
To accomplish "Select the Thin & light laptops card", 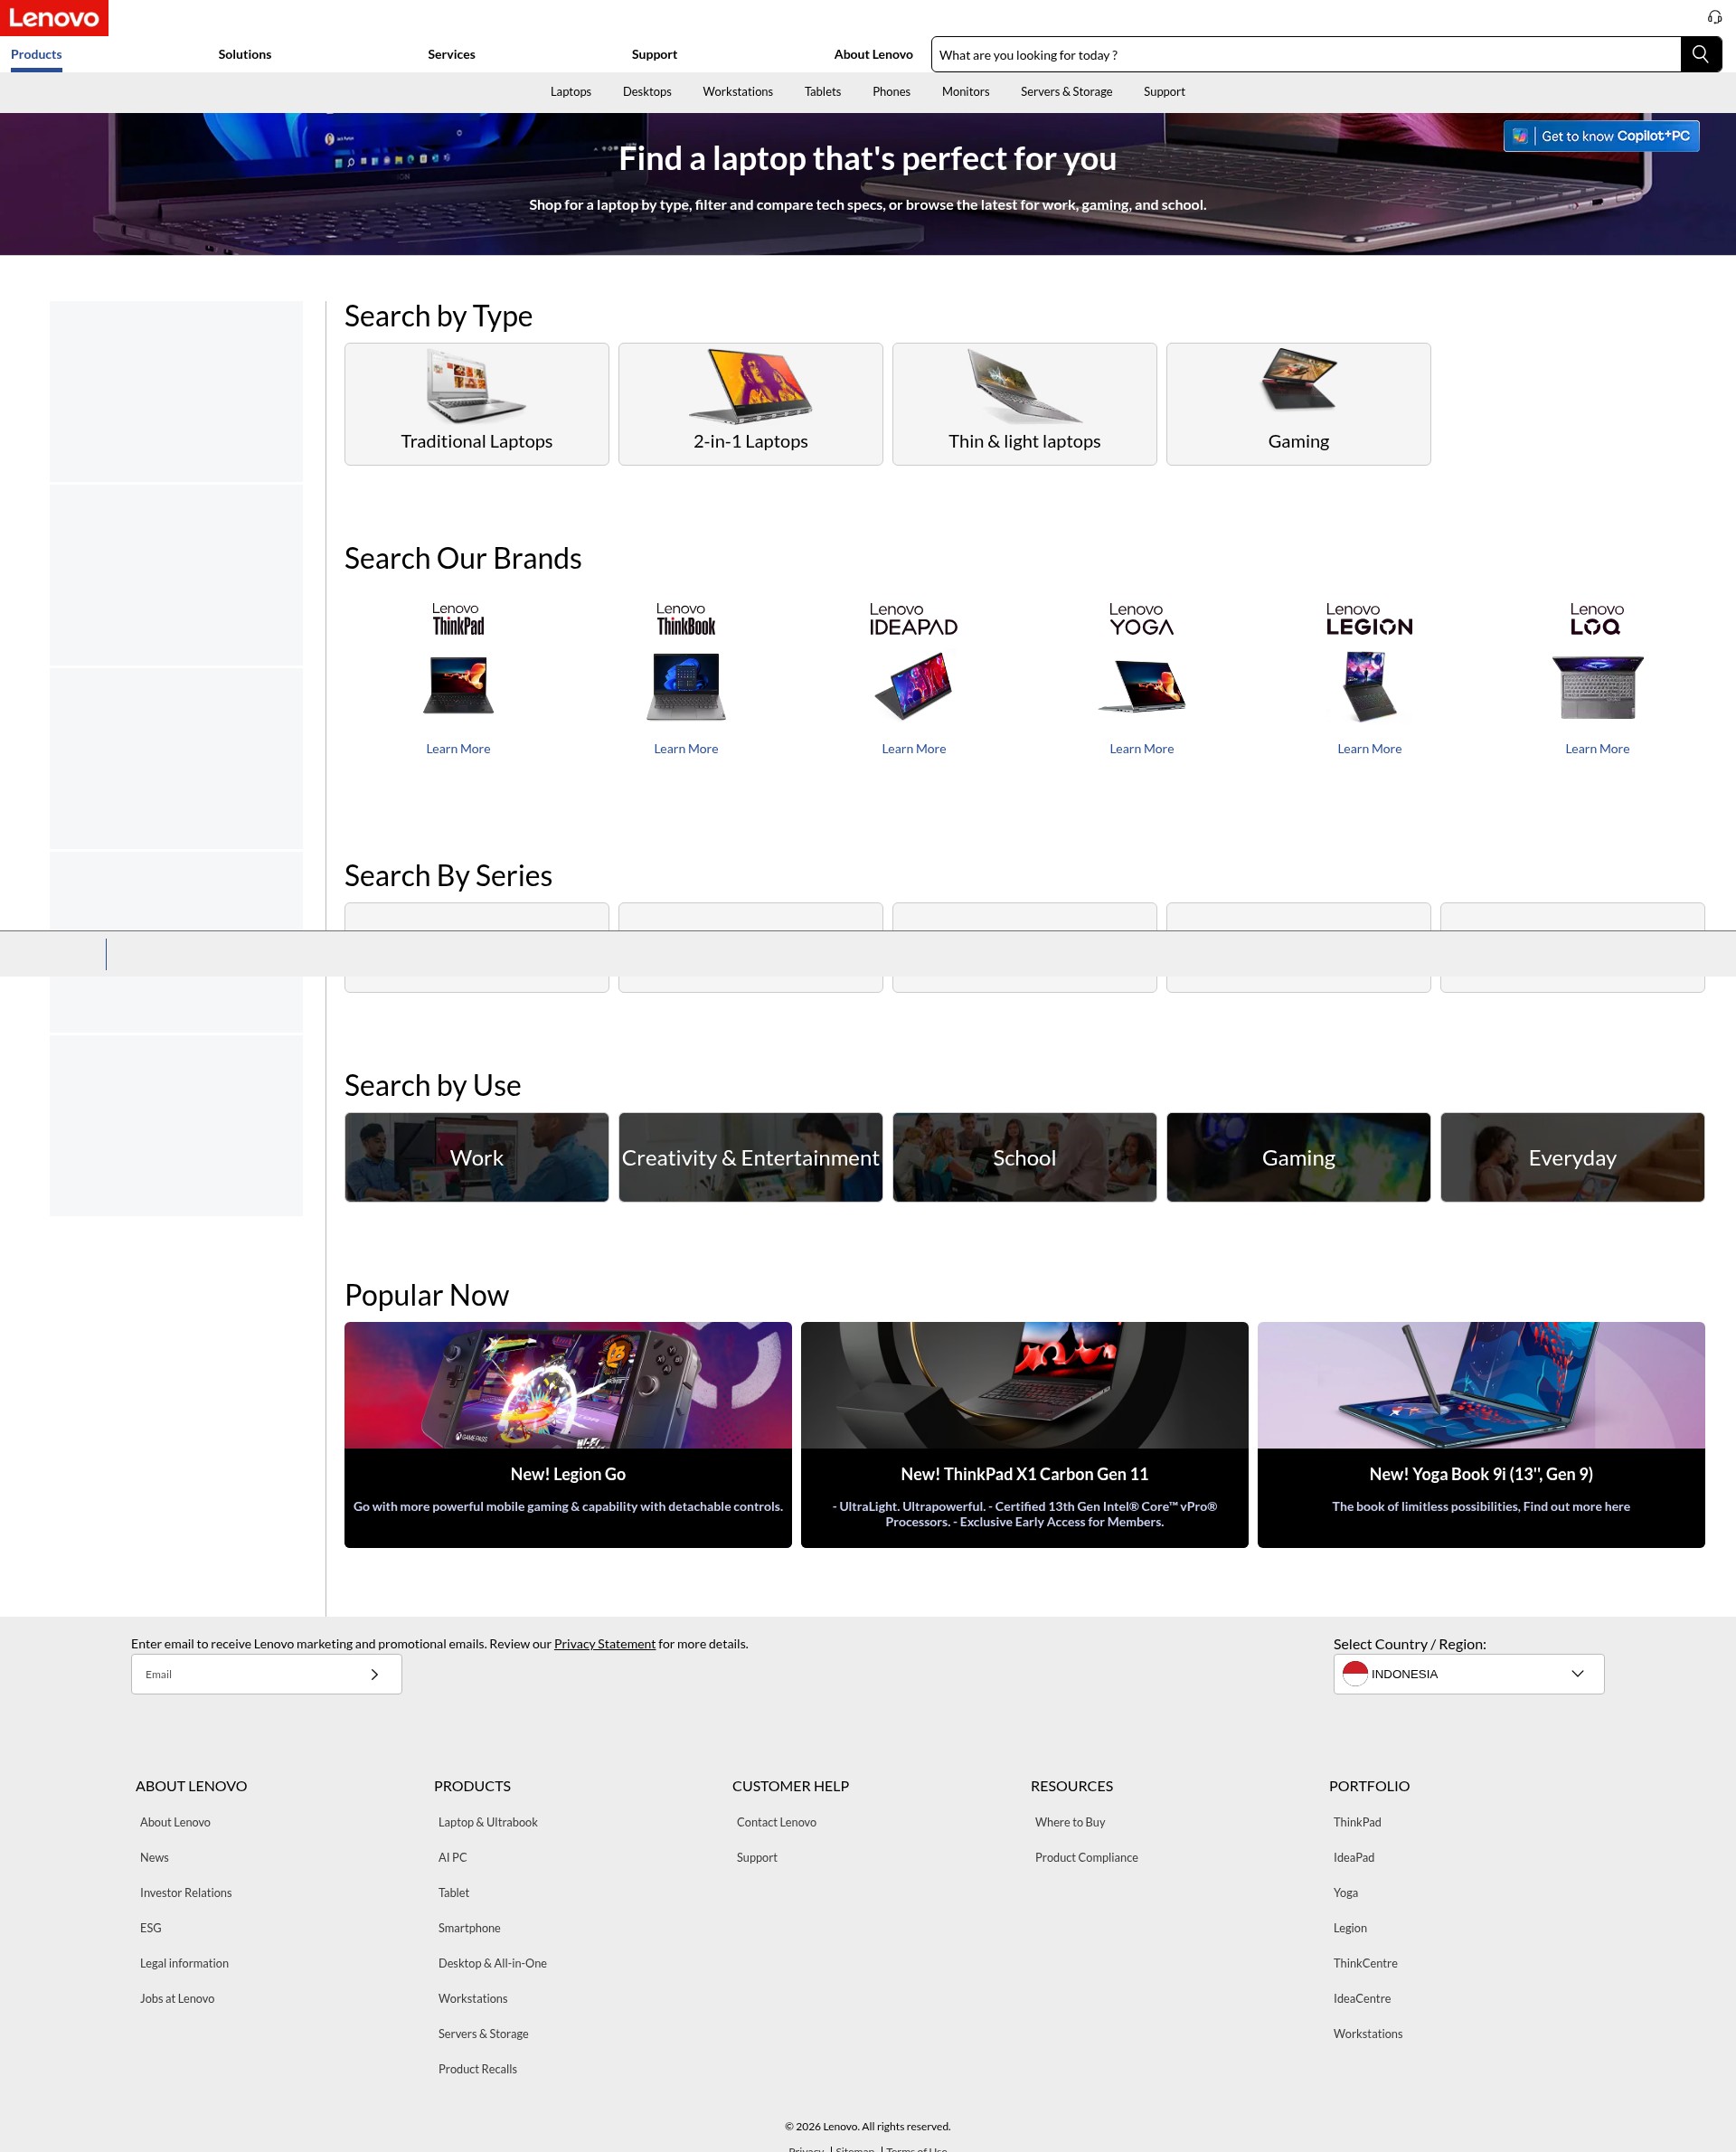I will [x=1024, y=404].
